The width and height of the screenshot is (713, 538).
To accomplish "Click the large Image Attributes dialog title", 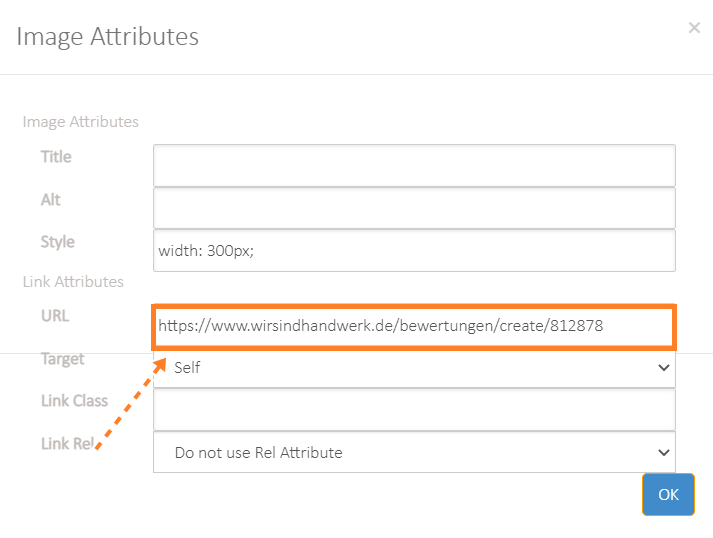I will (x=107, y=36).
